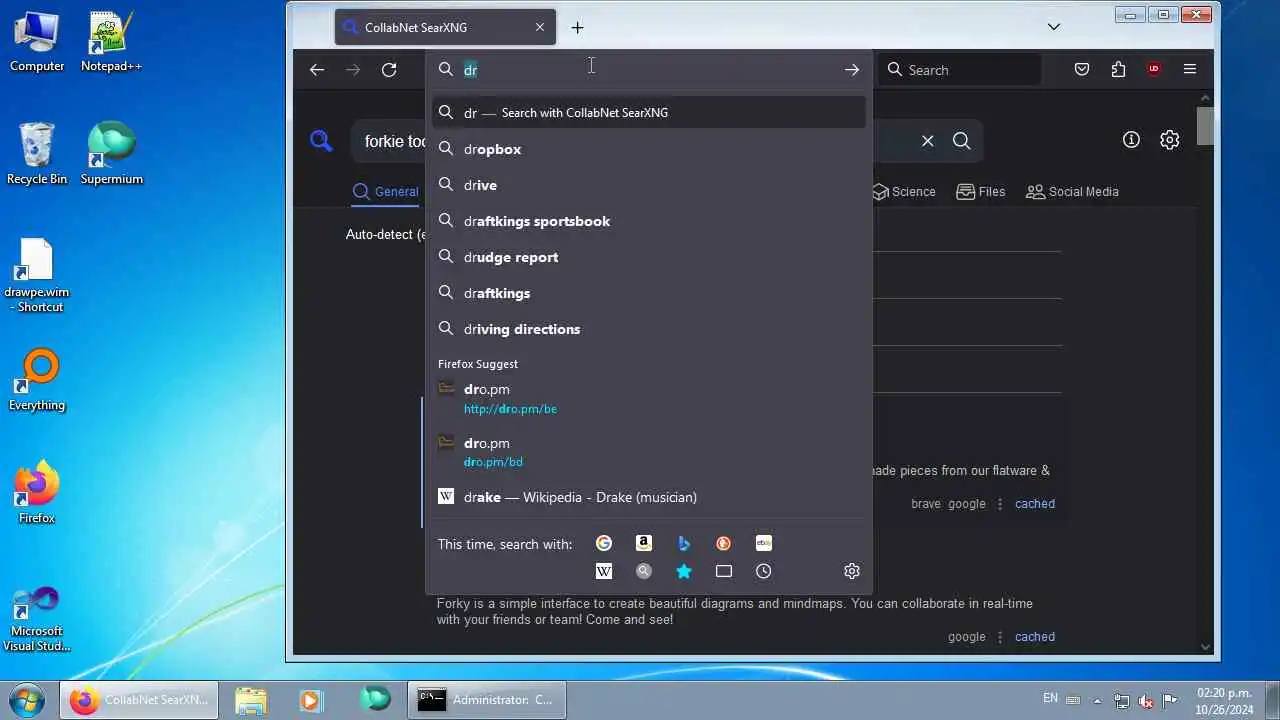Open Windows Explorer from the taskbar
The height and width of the screenshot is (720, 1280).
[x=251, y=700]
